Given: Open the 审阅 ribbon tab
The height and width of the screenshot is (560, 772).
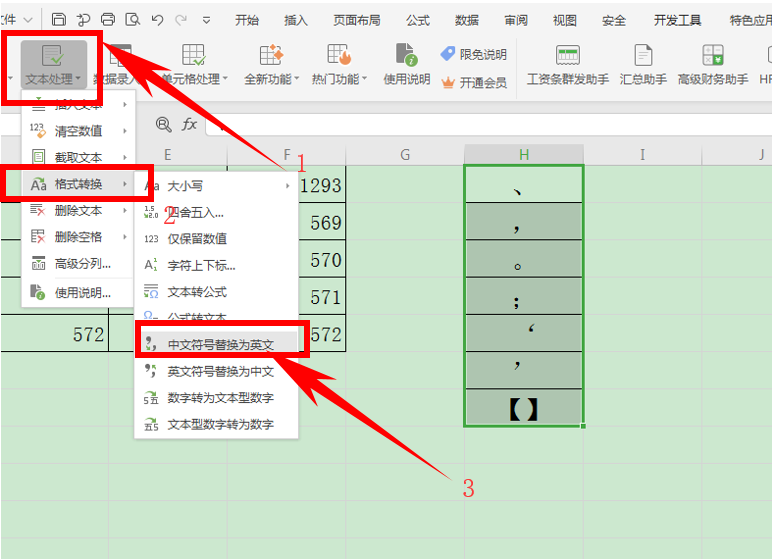Looking at the screenshot, I should (x=516, y=20).
